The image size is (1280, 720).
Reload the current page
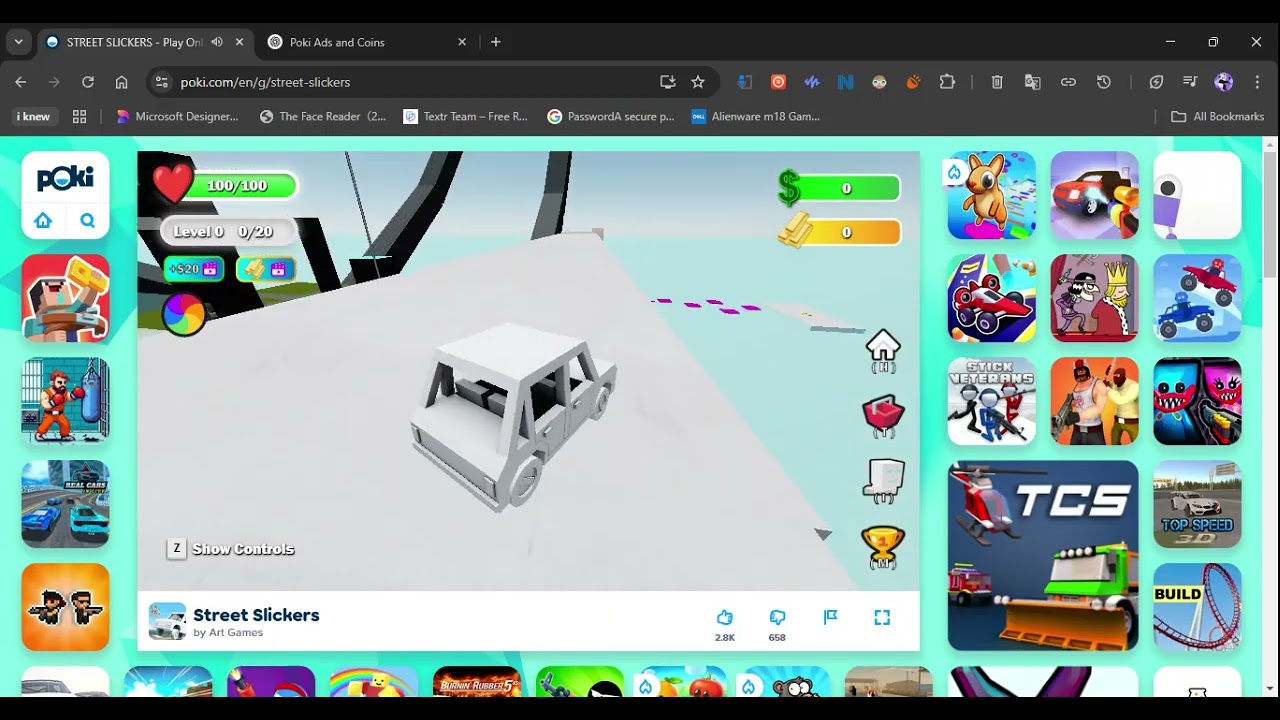point(88,82)
